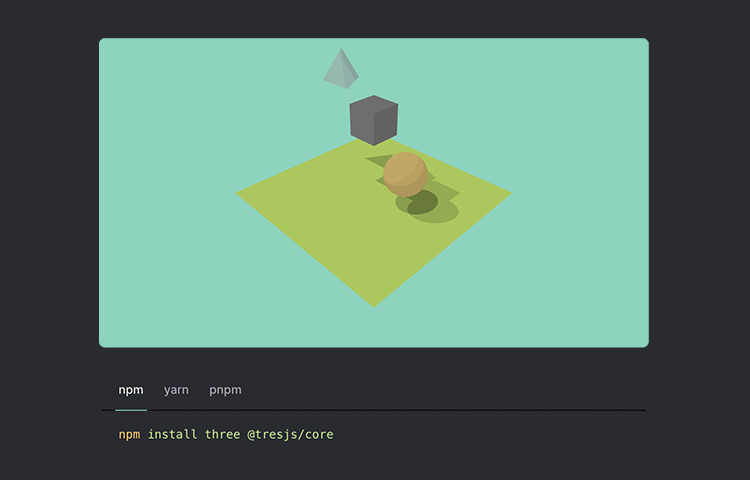Open the pnpm tab
The width and height of the screenshot is (750, 480).
coord(225,390)
